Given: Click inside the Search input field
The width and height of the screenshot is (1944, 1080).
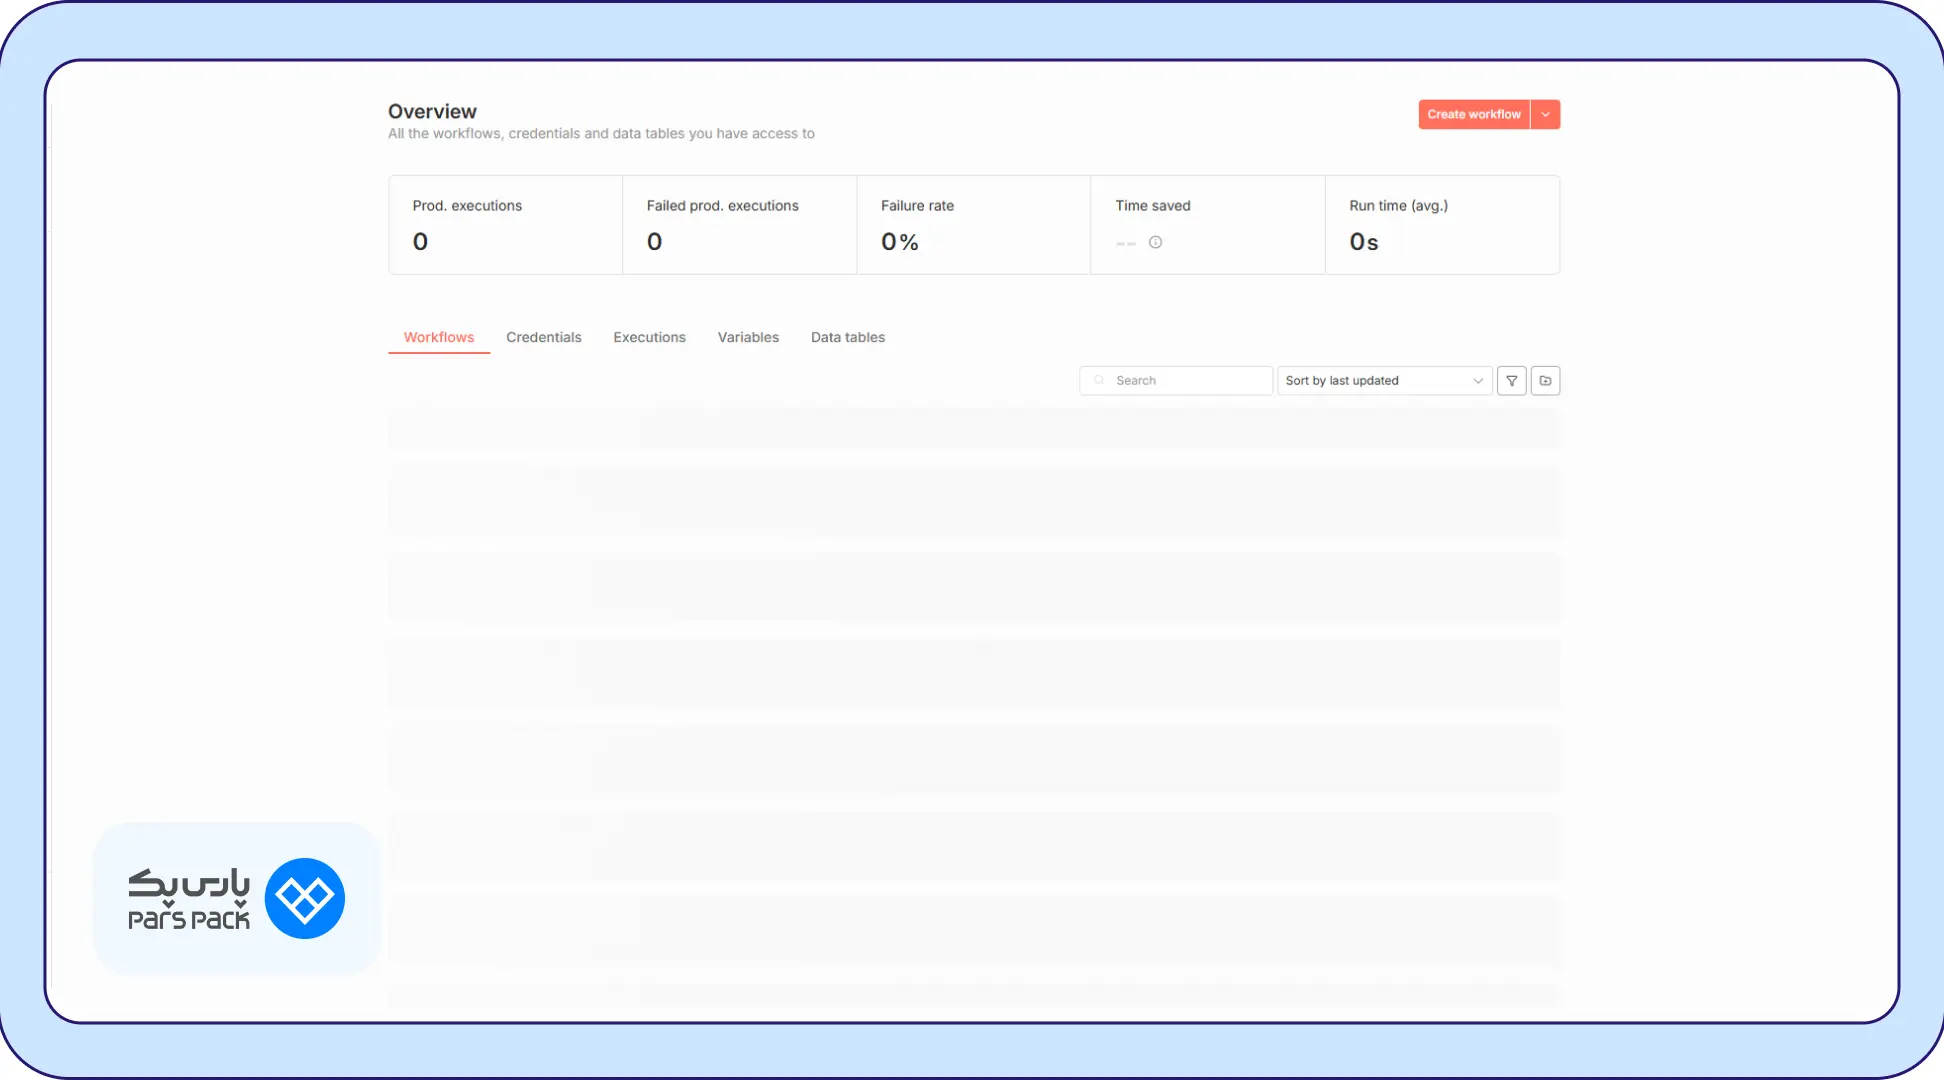Looking at the screenshot, I should pyautogui.click(x=1175, y=380).
